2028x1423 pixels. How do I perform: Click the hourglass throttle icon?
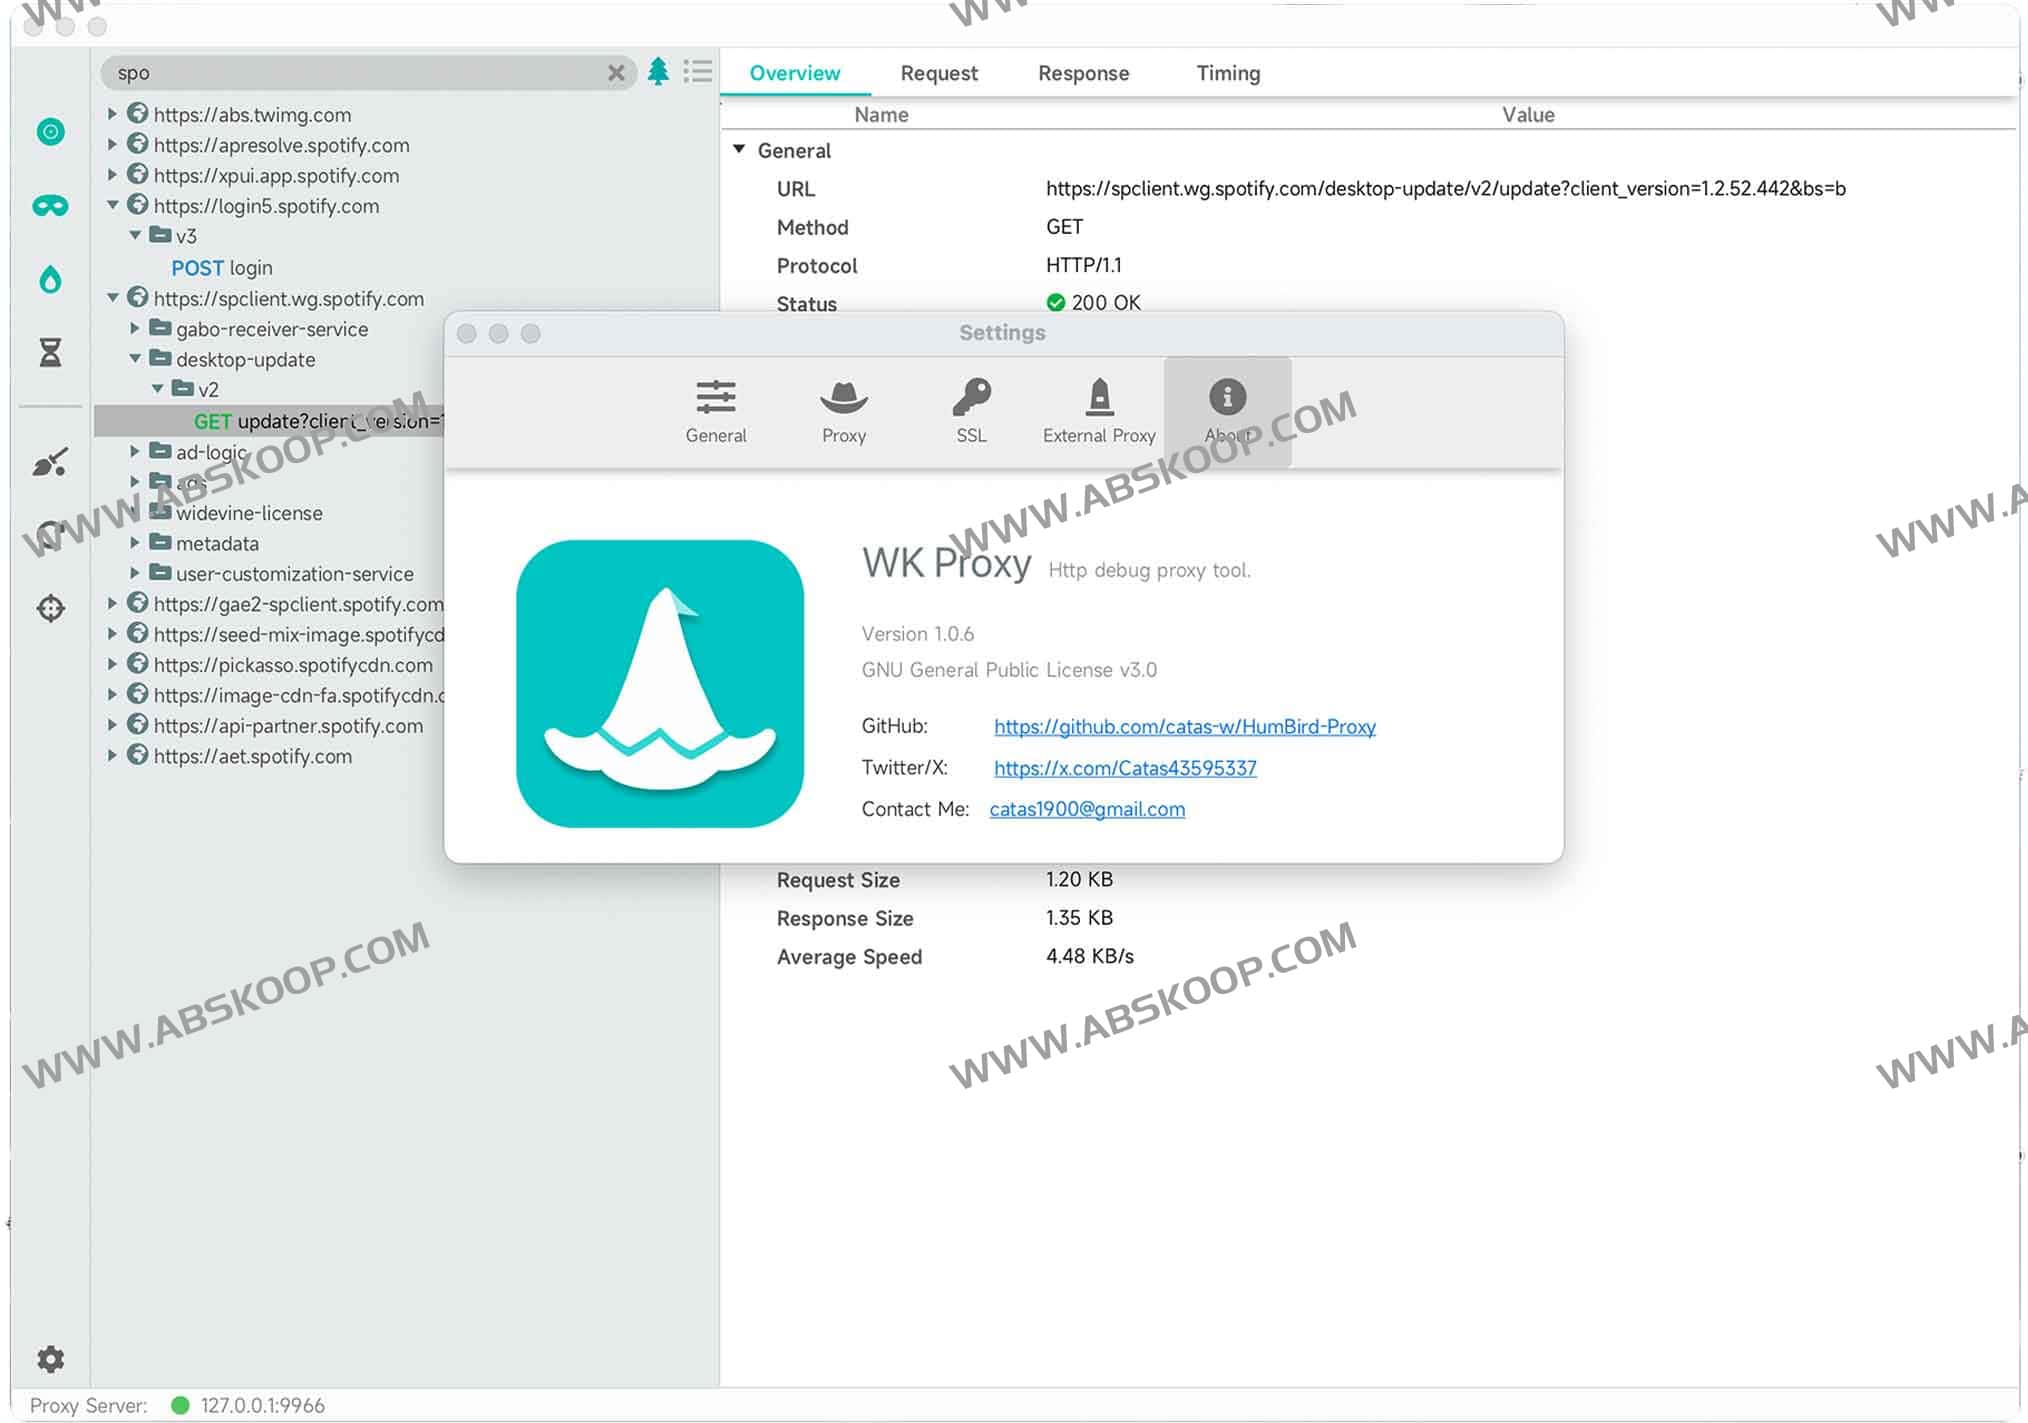(x=50, y=352)
